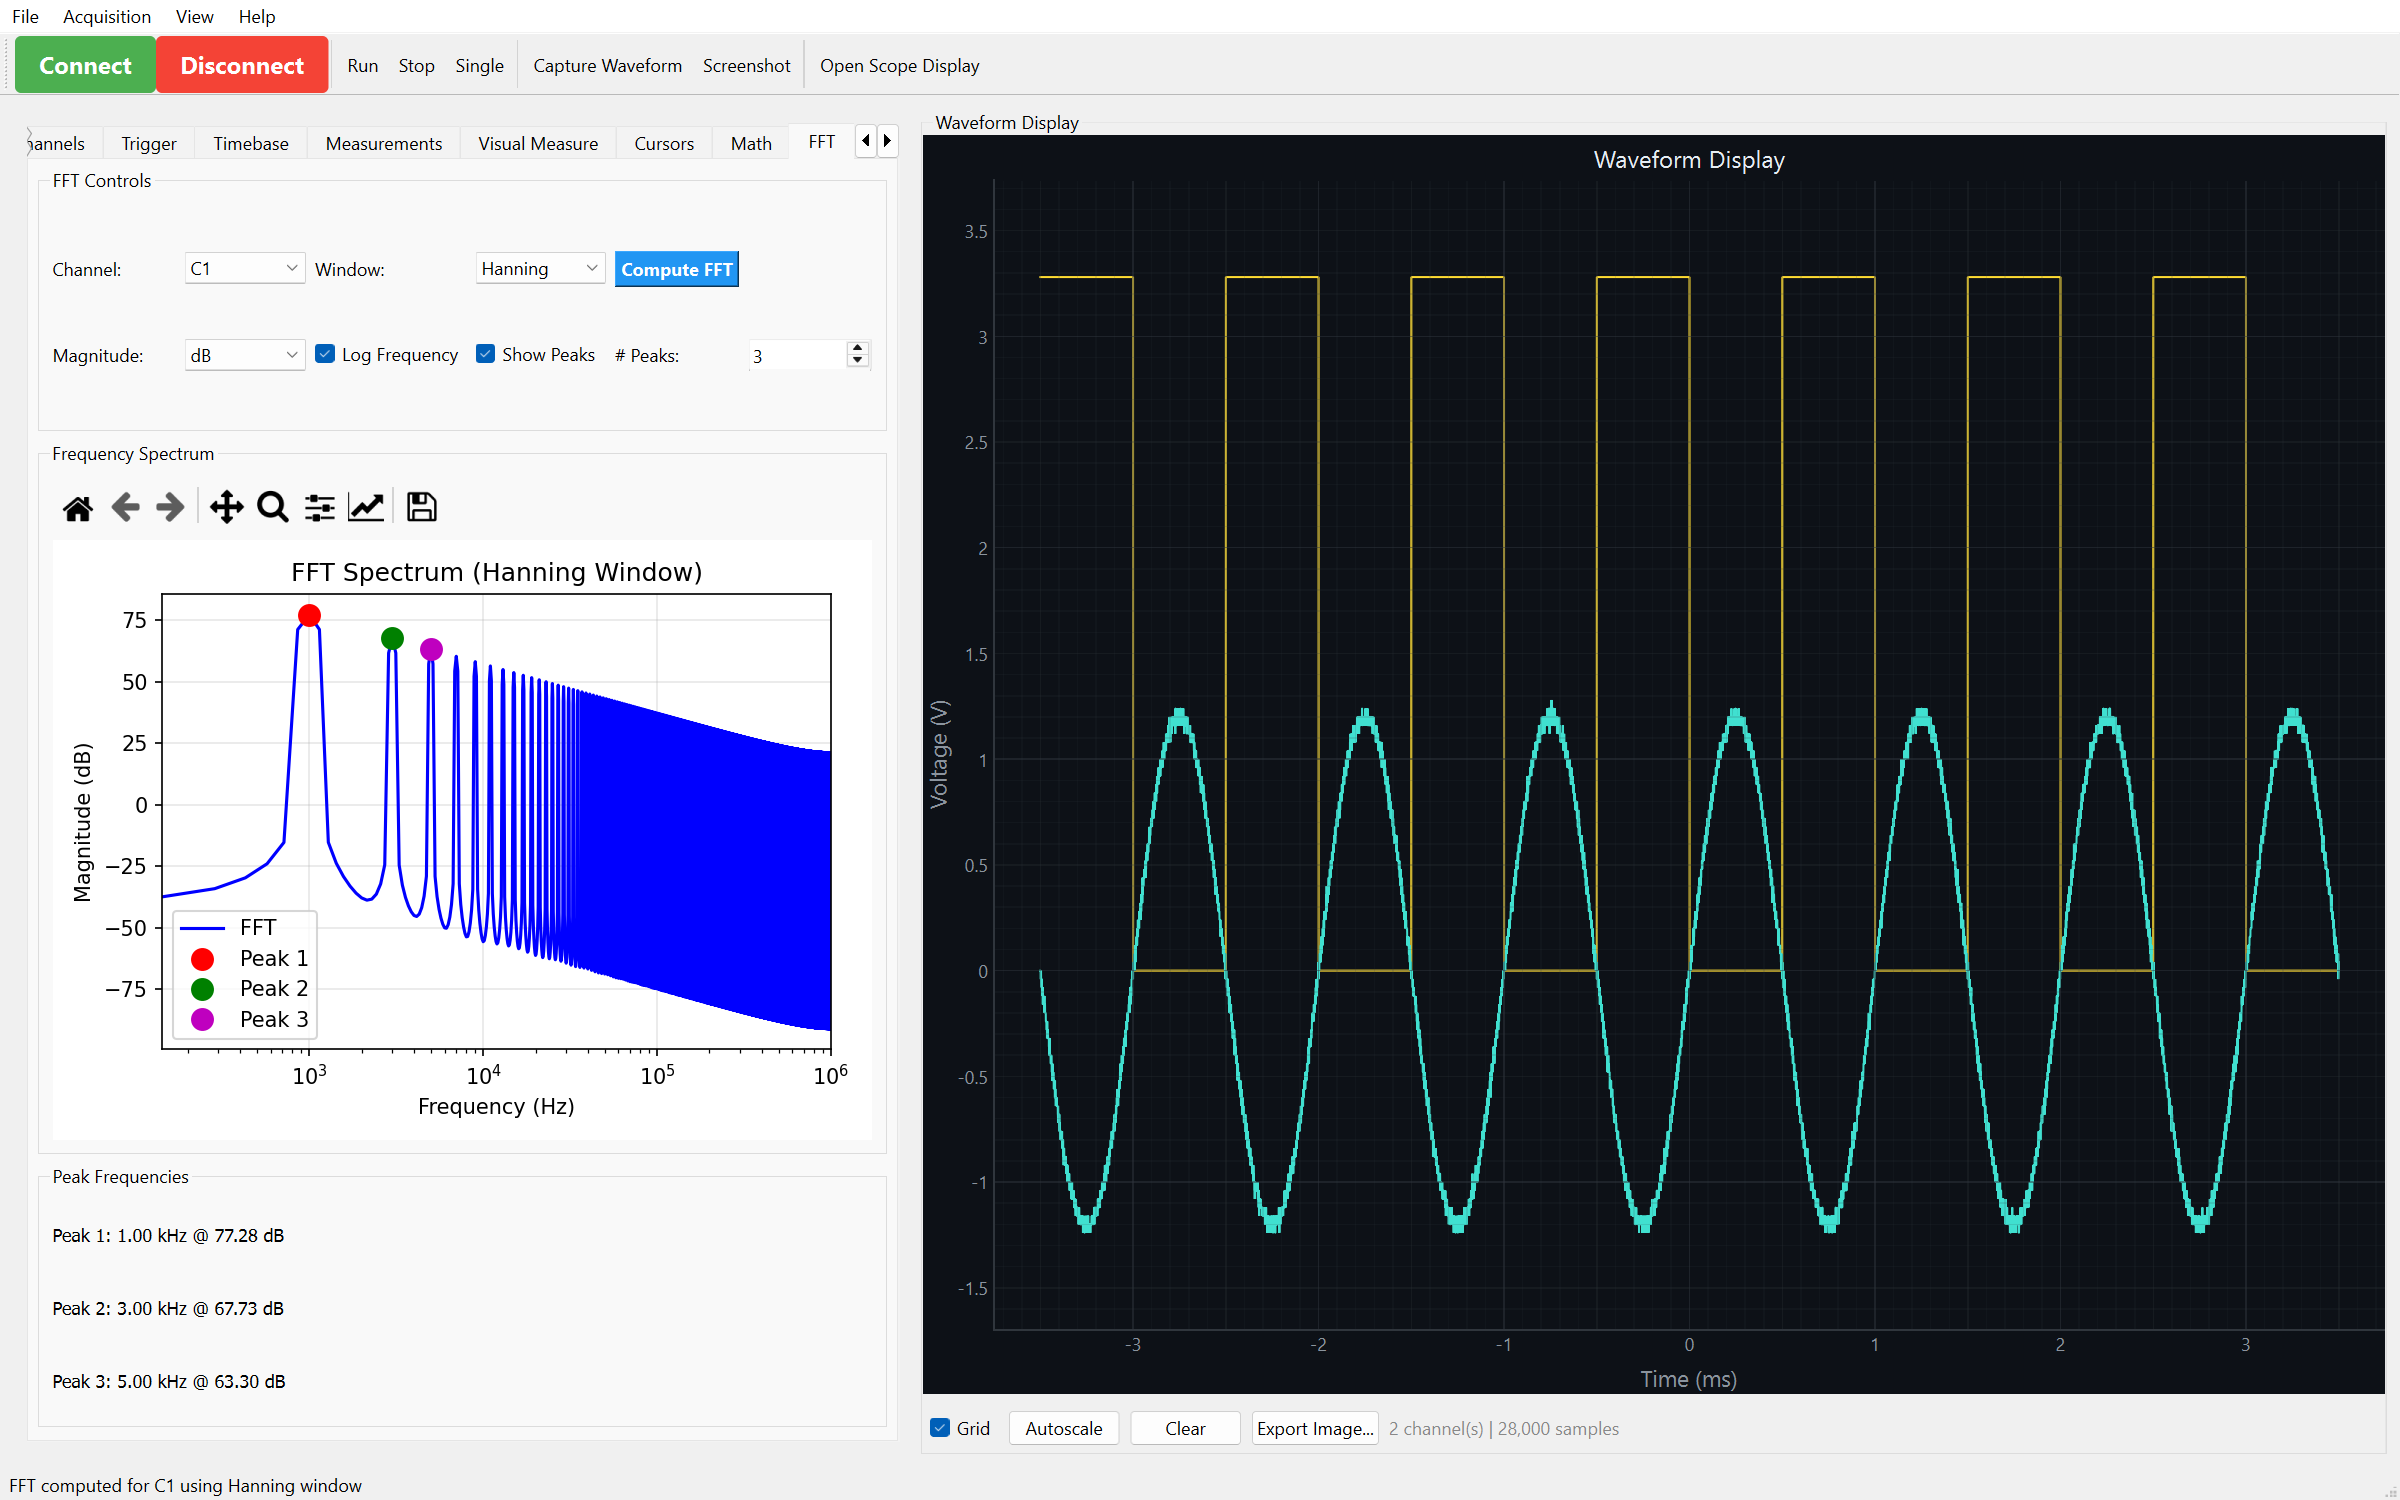Switch to the Timebase tab
The height and width of the screenshot is (1500, 2400).
click(251, 144)
